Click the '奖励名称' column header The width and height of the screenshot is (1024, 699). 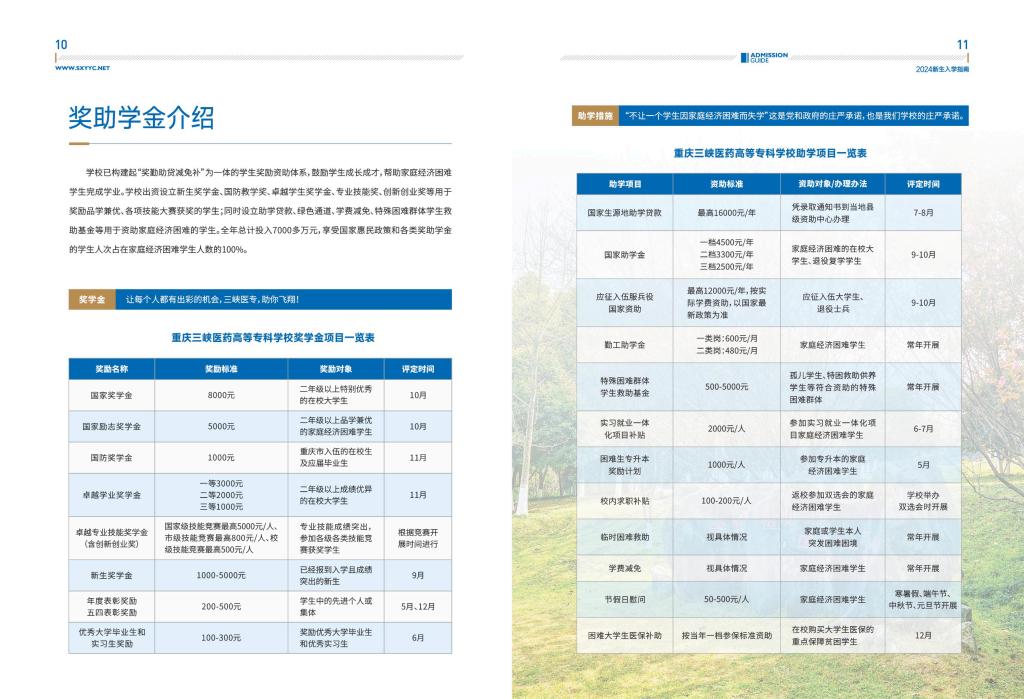point(112,369)
